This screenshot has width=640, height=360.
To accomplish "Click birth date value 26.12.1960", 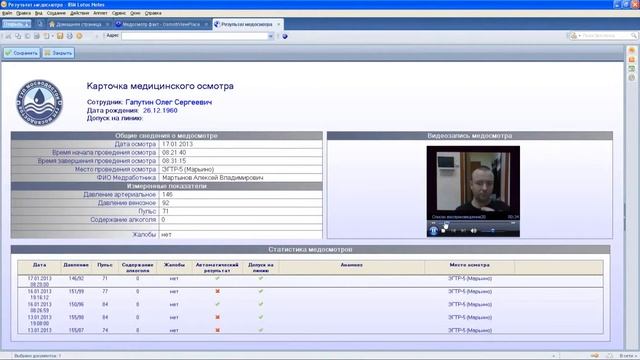I will coord(160,111).
